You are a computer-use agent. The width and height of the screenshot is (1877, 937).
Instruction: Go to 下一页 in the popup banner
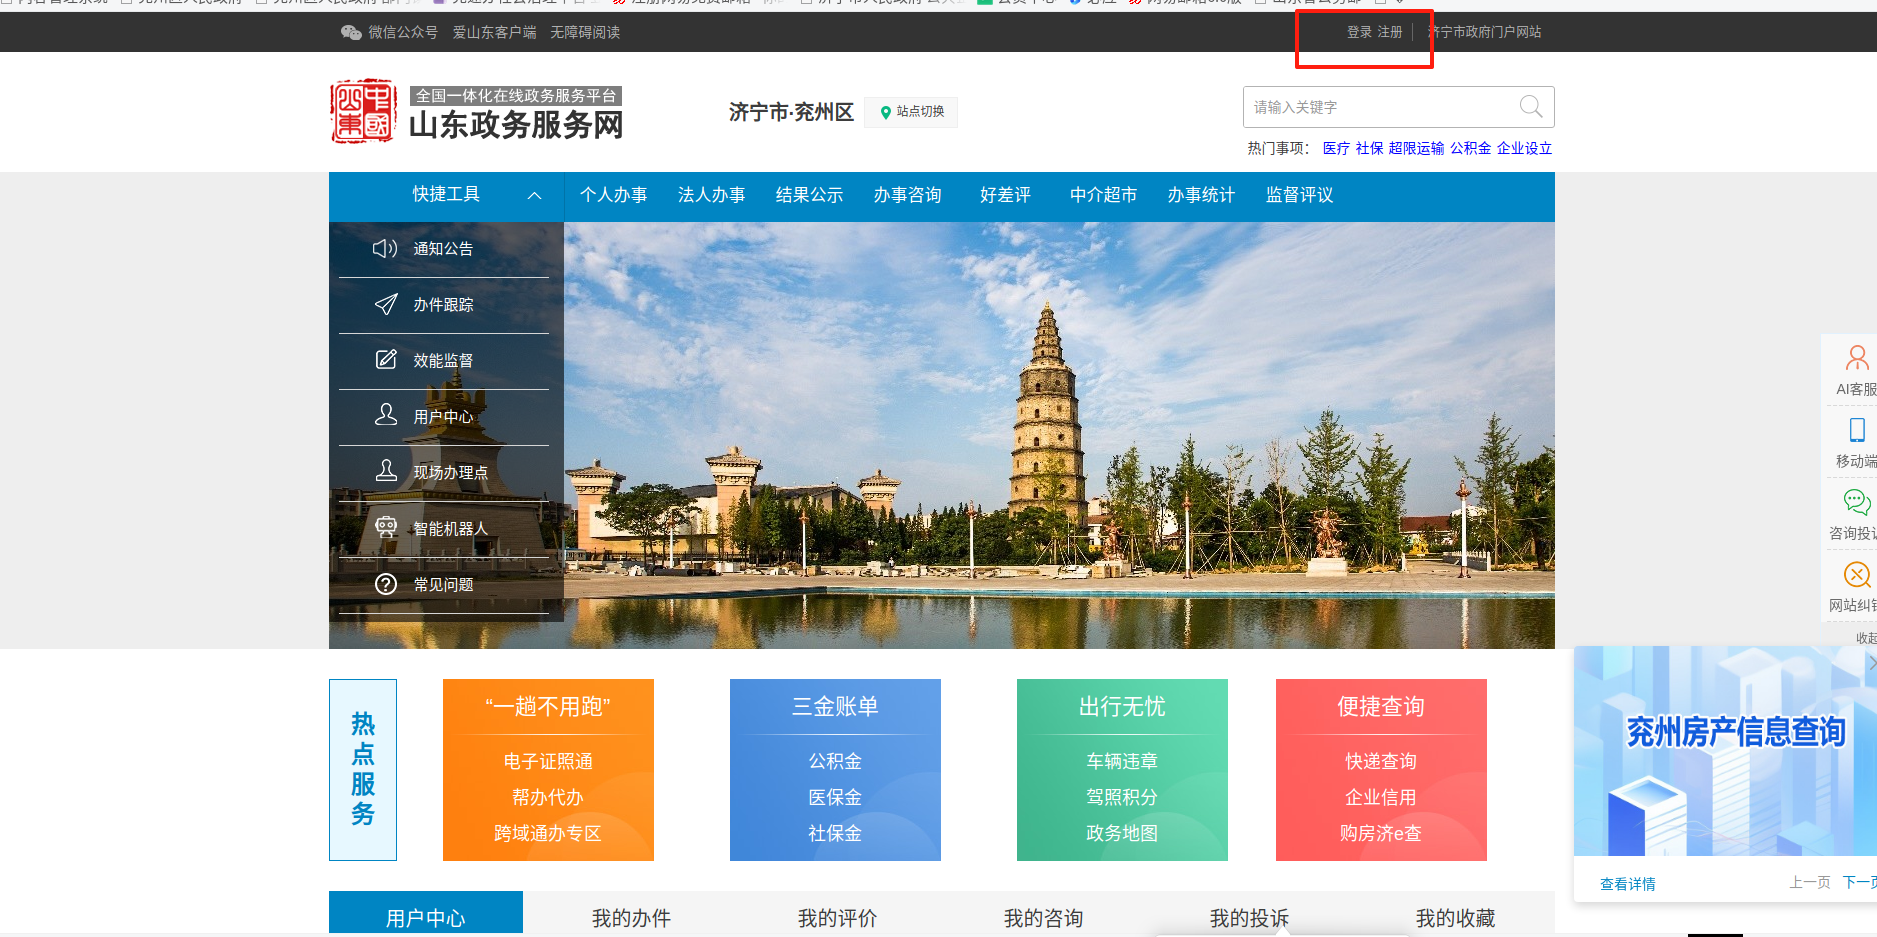click(1858, 882)
